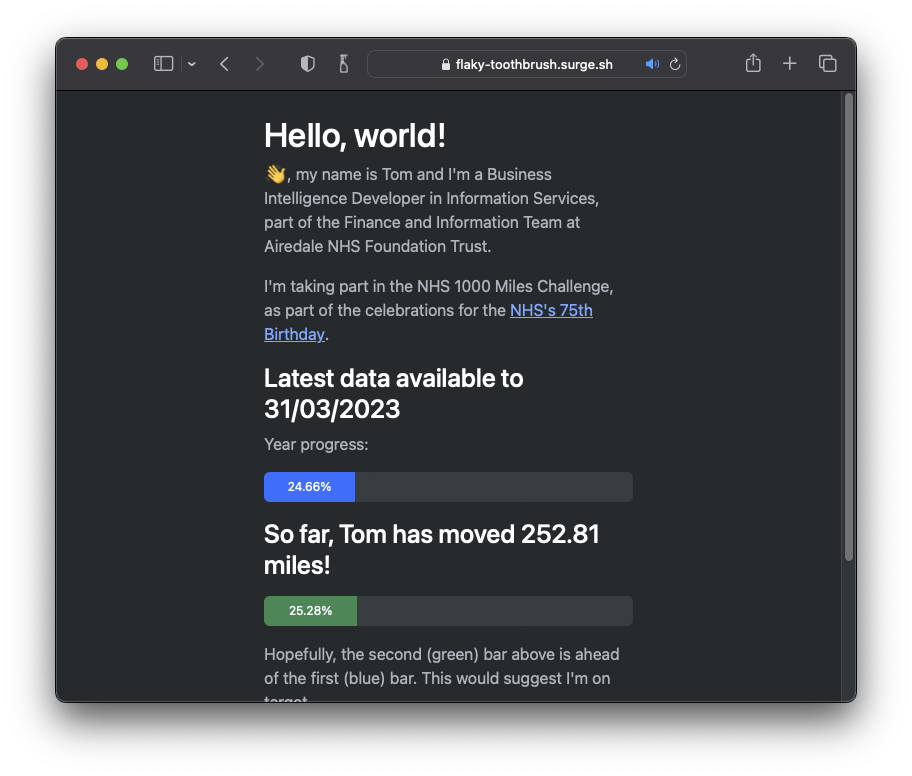Image resolution: width=912 pixels, height=776 pixels.
Task: Click the blue 24.66% progress bar
Action: pyautogui.click(x=309, y=487)
